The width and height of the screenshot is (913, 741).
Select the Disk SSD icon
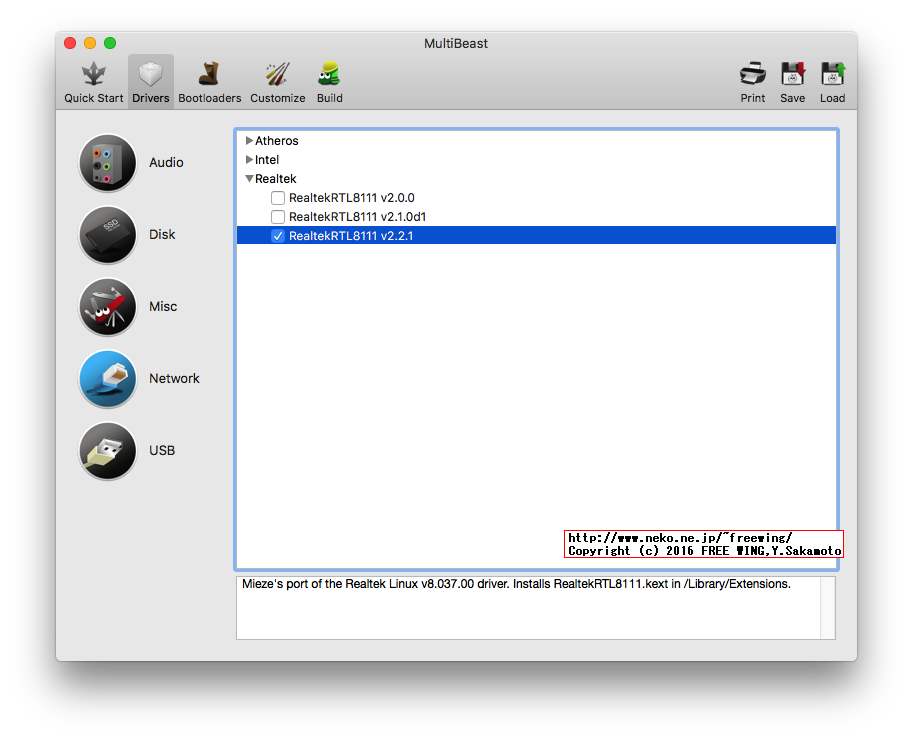pyautogui.click(x=108, y=235)
